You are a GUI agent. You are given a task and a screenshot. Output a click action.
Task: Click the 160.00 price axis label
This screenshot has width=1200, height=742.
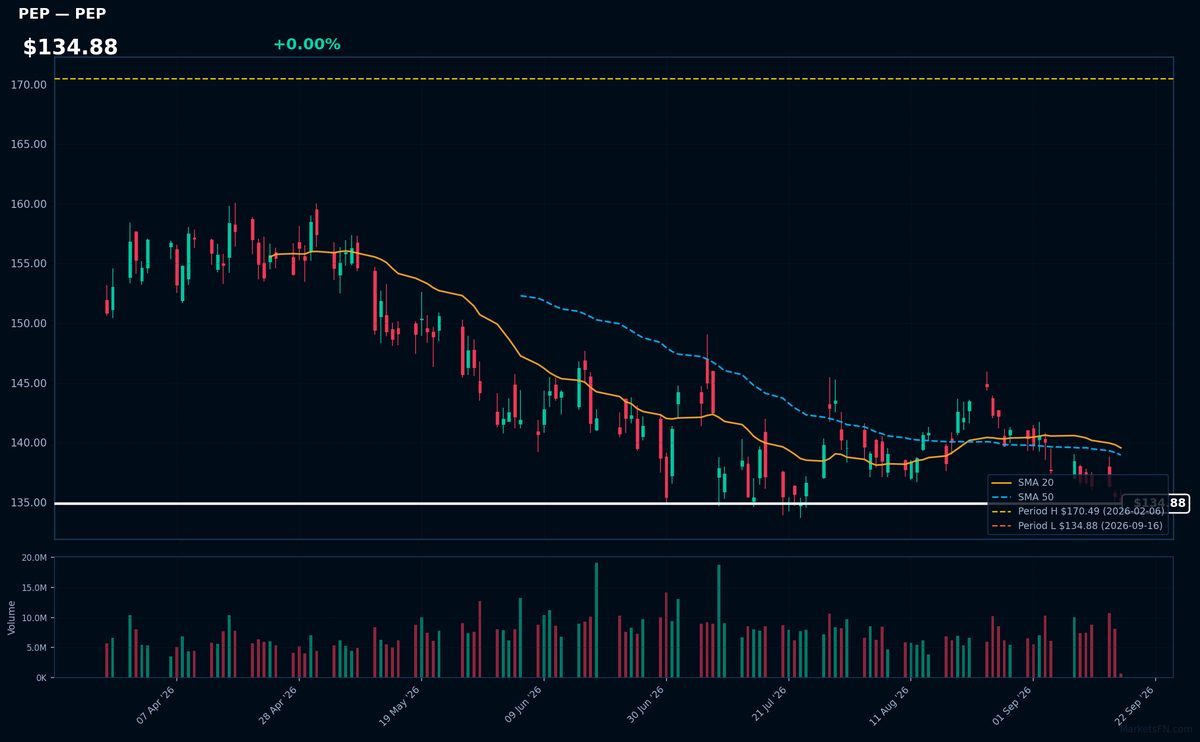coord(29,204)
